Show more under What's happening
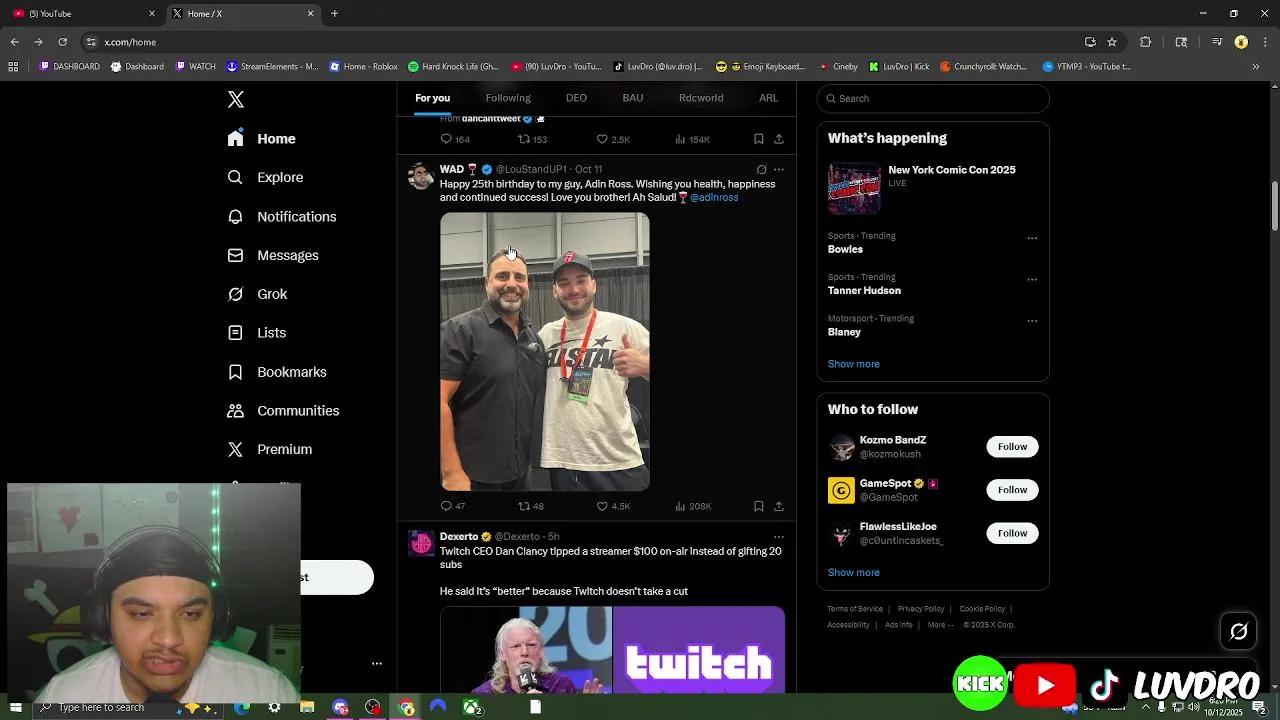The height and width of the screenshot is (720, 1280). (x=853, y=364)
